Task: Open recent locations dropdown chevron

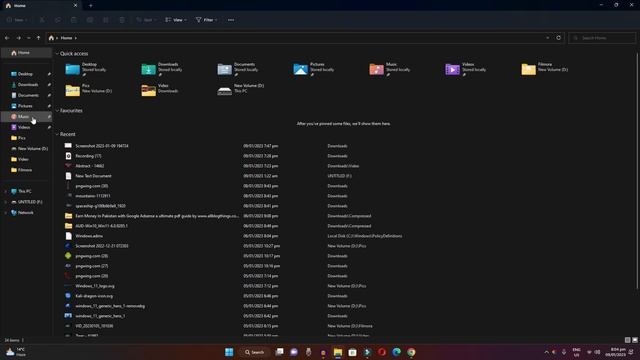Action: (28, 38)
